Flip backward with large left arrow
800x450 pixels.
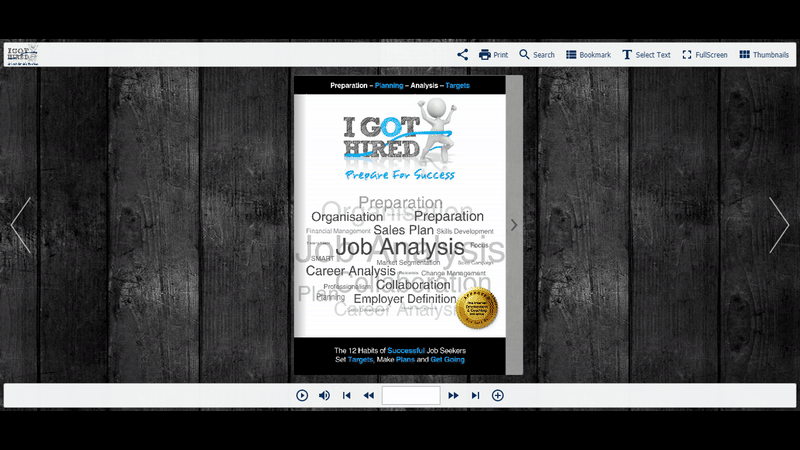click(x=21, y=225)
